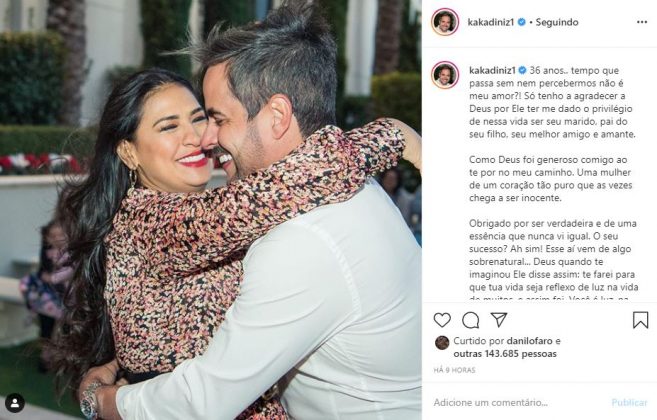Like the post with the heart icon
The height and width of the screenshot is (420, 657).
pos(442,320)
